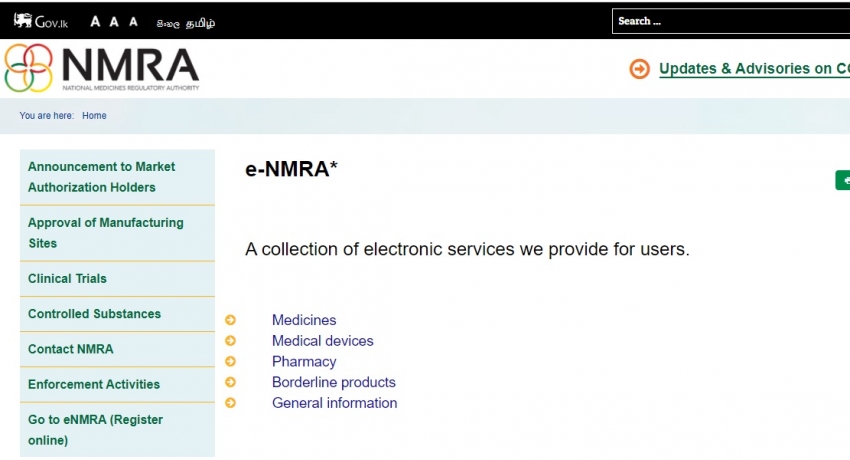Screen dimensions: 850x460
Task: Click the green button at the right edge
Action: tap(842, 180)
